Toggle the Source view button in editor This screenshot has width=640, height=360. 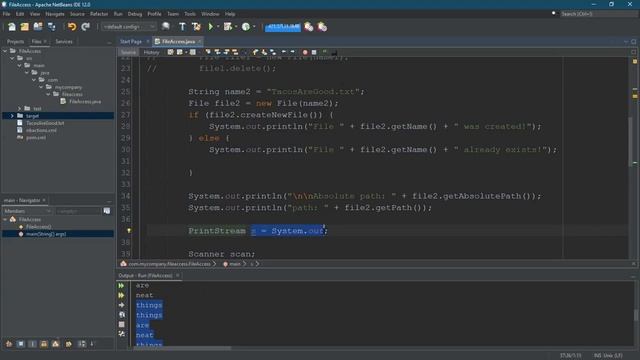click(128, 52)
